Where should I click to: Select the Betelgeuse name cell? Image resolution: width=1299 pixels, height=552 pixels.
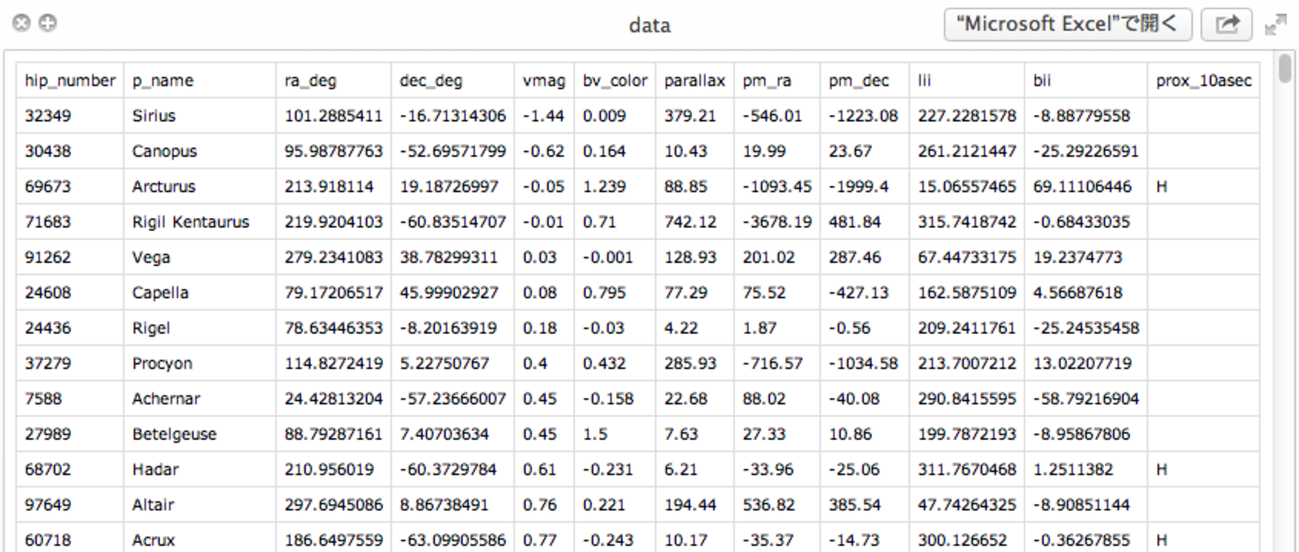[174, 434]
